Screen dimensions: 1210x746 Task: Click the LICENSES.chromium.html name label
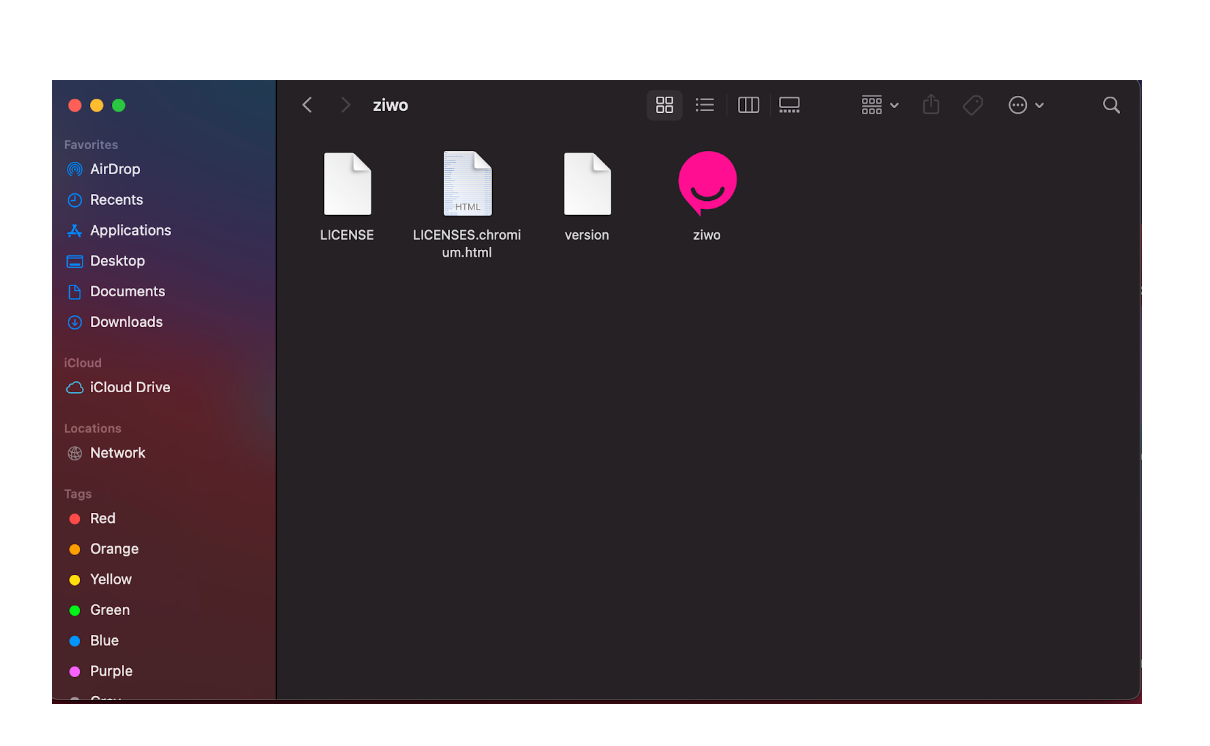467,244
